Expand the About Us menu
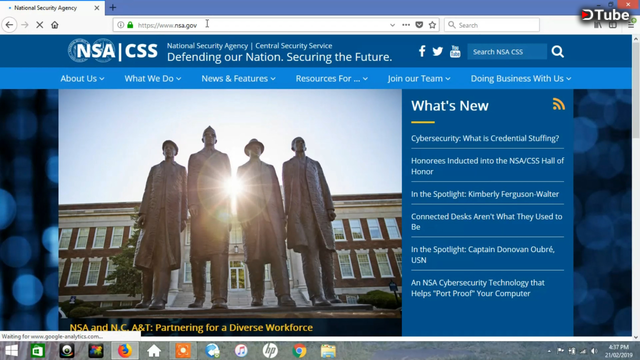The width and height of the screenshot is (640, 360). [82, 78]
